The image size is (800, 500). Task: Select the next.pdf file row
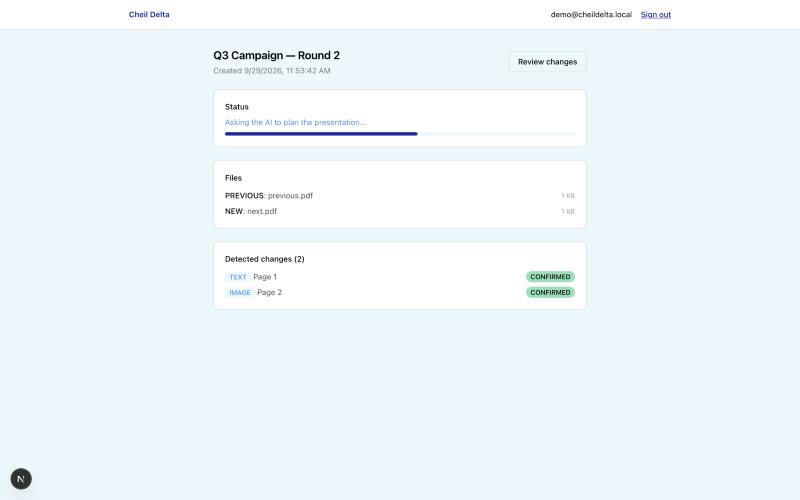(x=400, y=211)
